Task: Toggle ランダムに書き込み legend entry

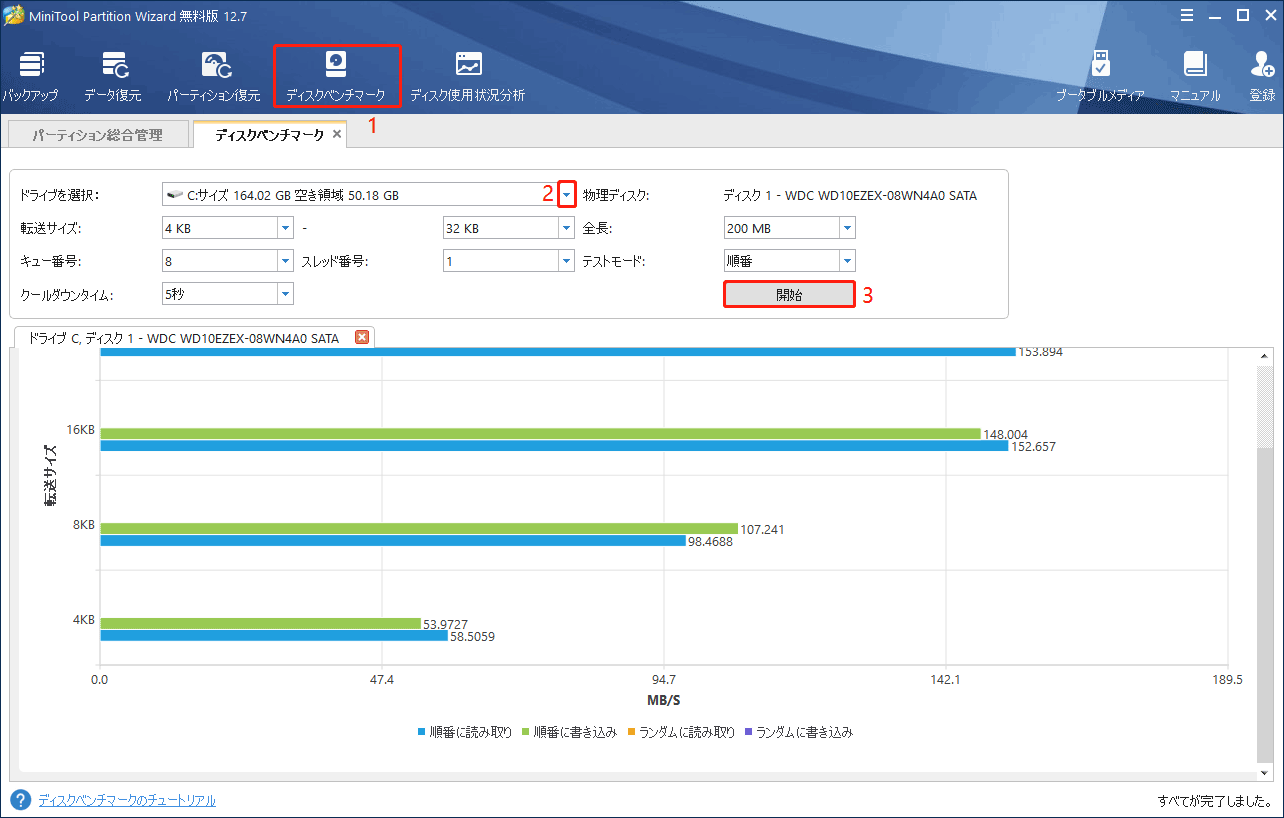Action: pyautogui.click(x=800, y=732)
